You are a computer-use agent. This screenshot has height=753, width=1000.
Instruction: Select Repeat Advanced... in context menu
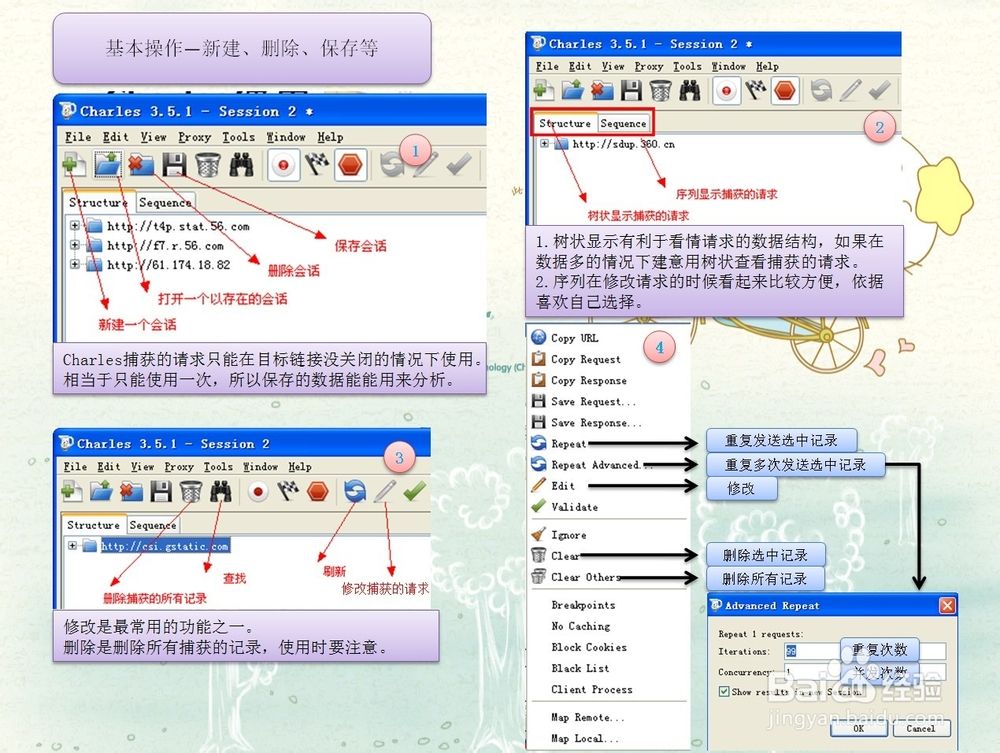pyautogui.click(x=602, y=465)
